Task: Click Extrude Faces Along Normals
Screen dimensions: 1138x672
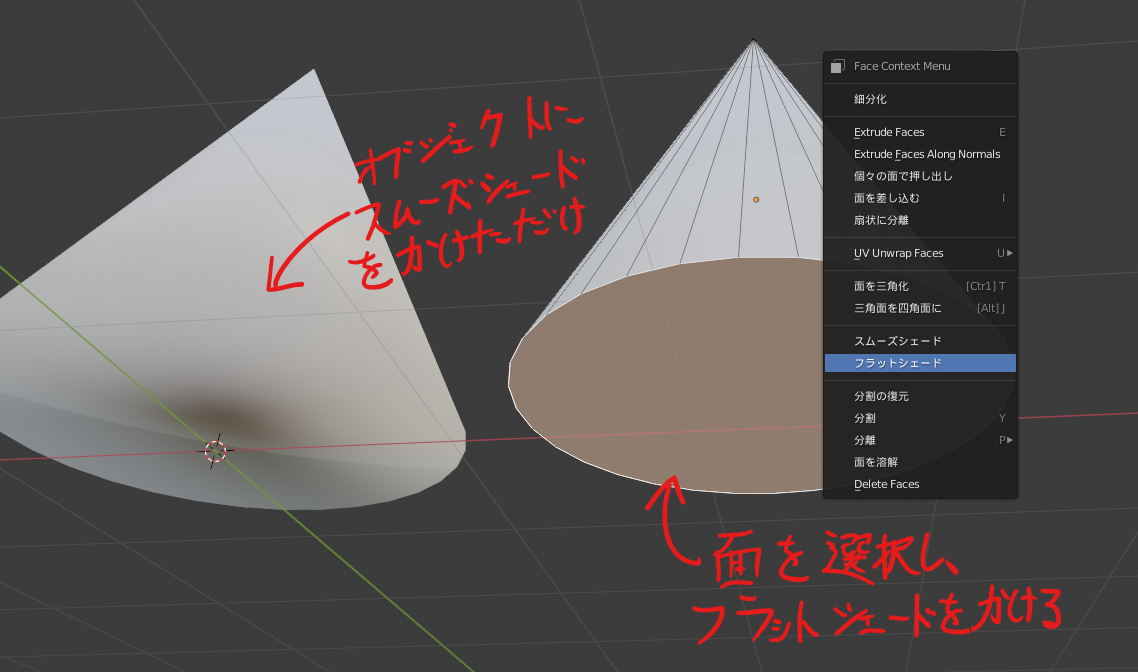Action: 920,154
